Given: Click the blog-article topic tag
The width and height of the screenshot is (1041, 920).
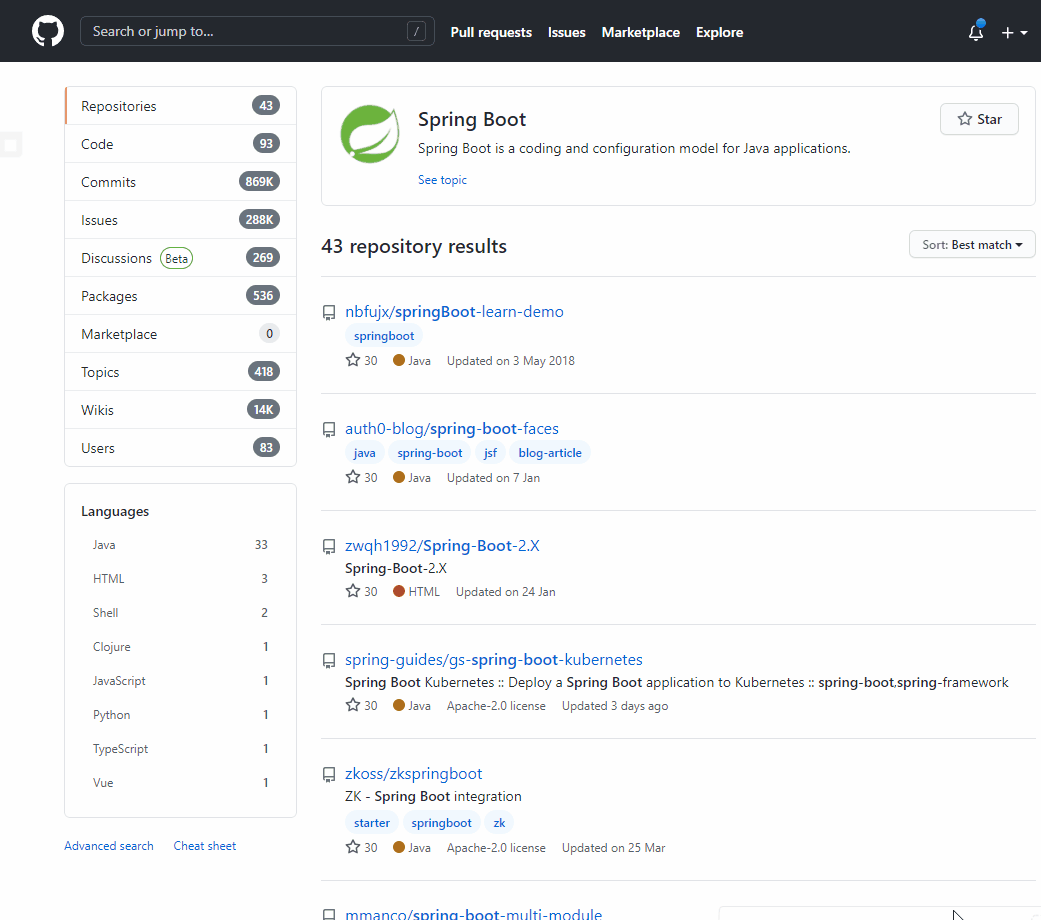Looking at the screenshot, I should tap(550, 453).
